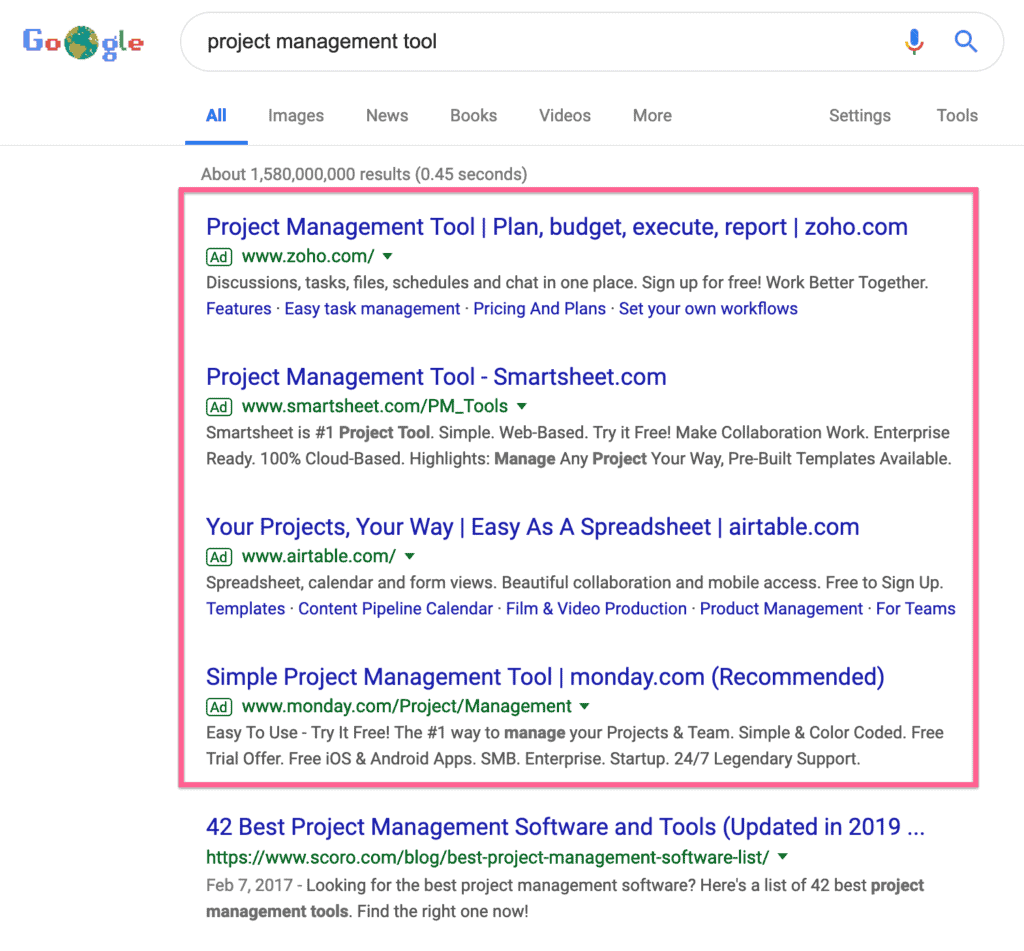Click the Ad badge beside www.zoho.com
1024x951 pixels.
(x=219, y=257)
